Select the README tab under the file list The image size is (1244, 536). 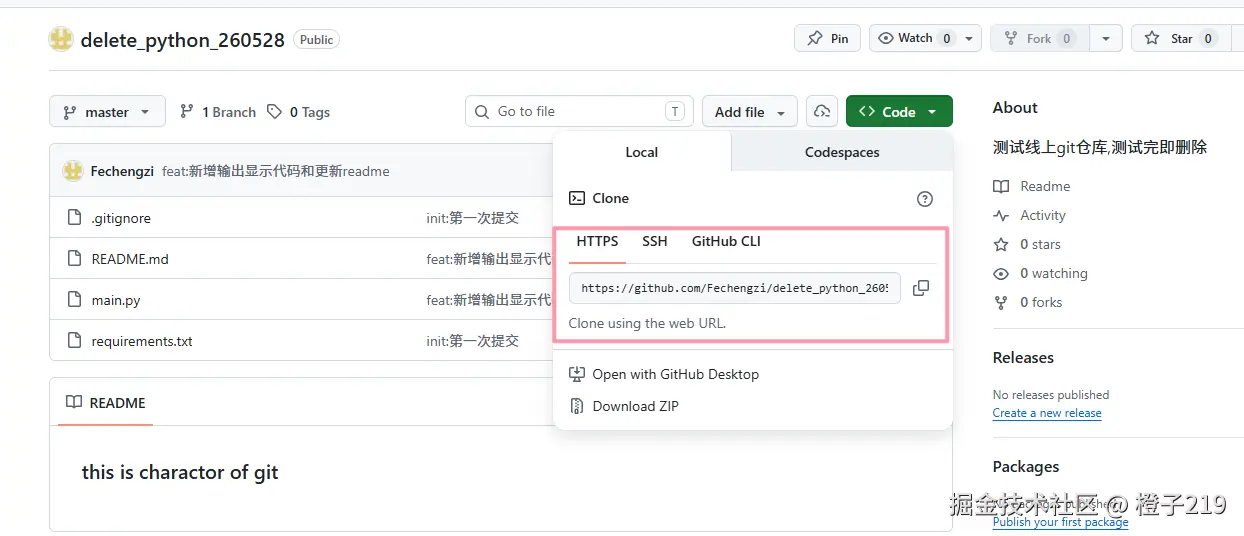(105, 403)
